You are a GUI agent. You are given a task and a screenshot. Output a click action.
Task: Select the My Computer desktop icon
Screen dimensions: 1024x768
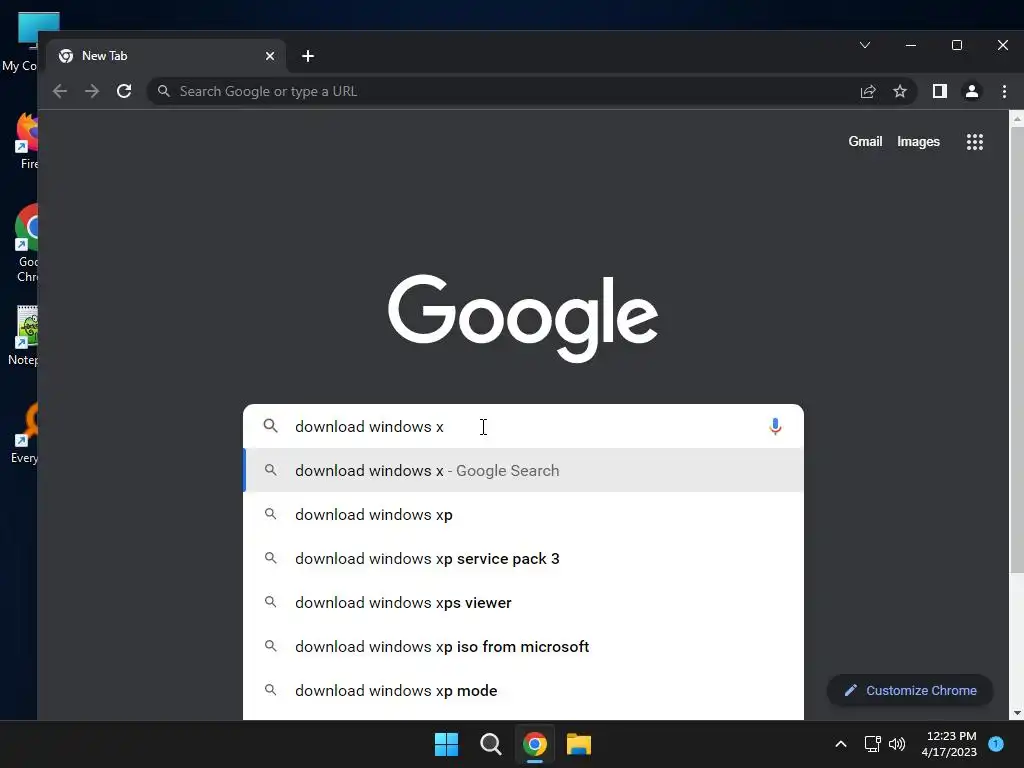[x=21, y=42]
